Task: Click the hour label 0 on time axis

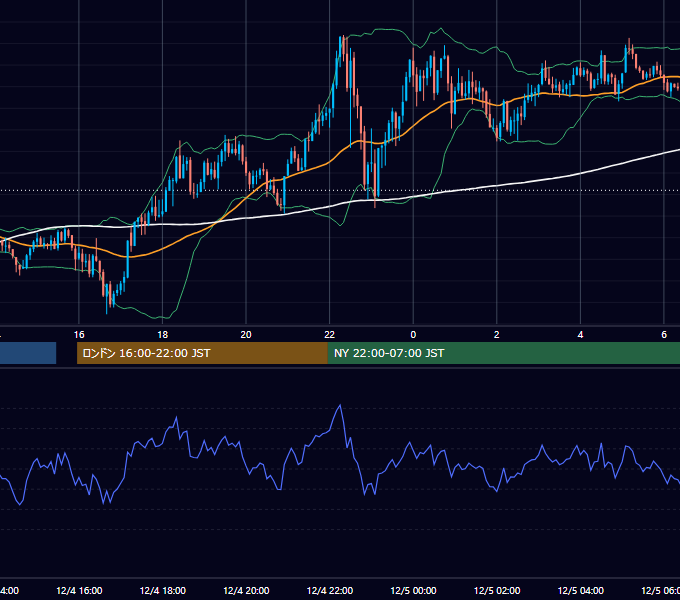Action: 413,335
